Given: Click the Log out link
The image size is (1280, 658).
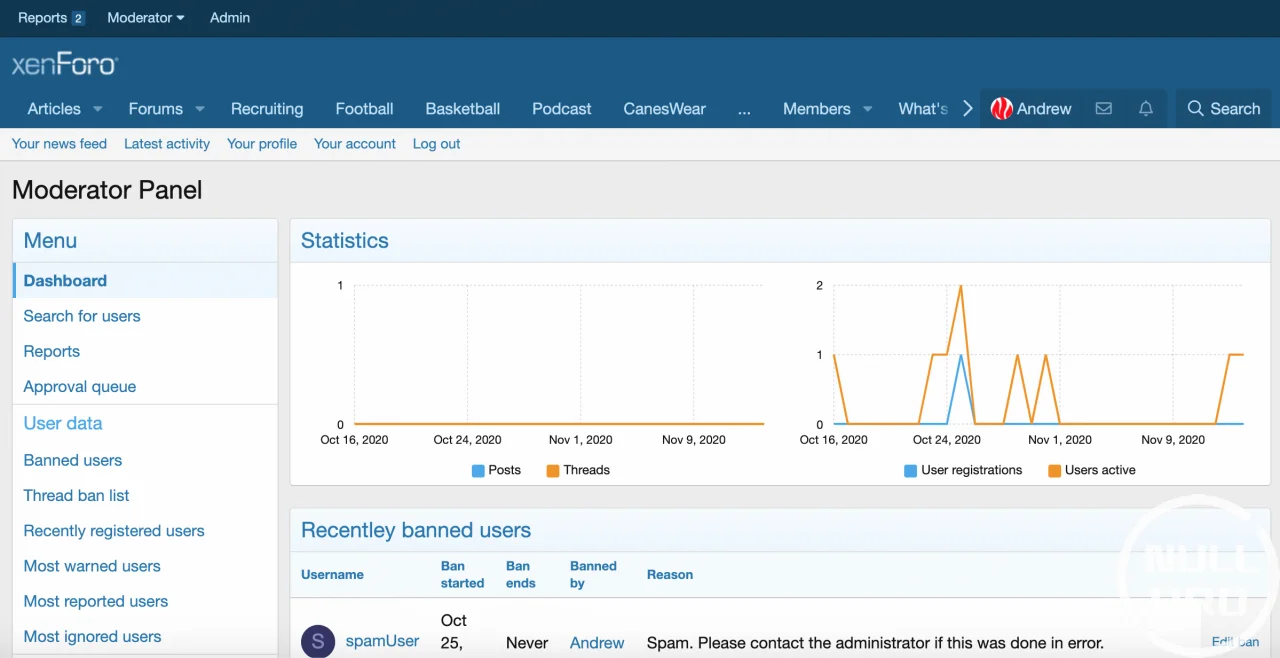Looking at the screenshot, I should tap(436, 144).
